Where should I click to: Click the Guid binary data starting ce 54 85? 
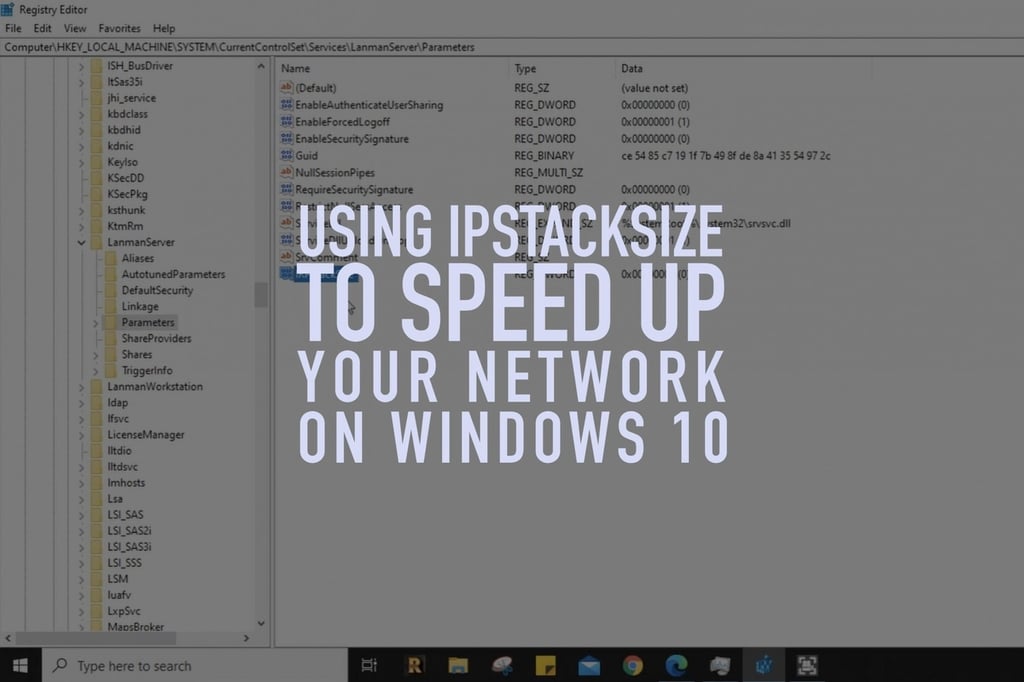click(x=726, y=155)
